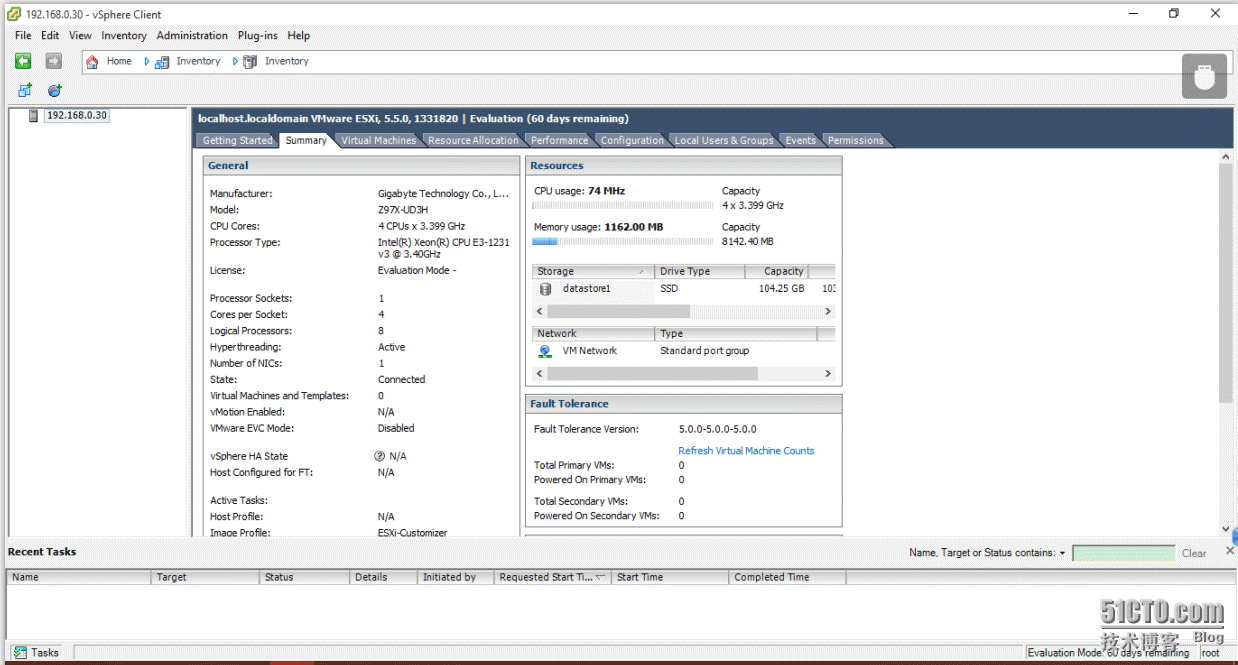Image resolution: width=1238 pixels, height=665 pixels.
Task: Open dropdown arrow before last Inventory breadcrumb
Action: coord(236,62)
